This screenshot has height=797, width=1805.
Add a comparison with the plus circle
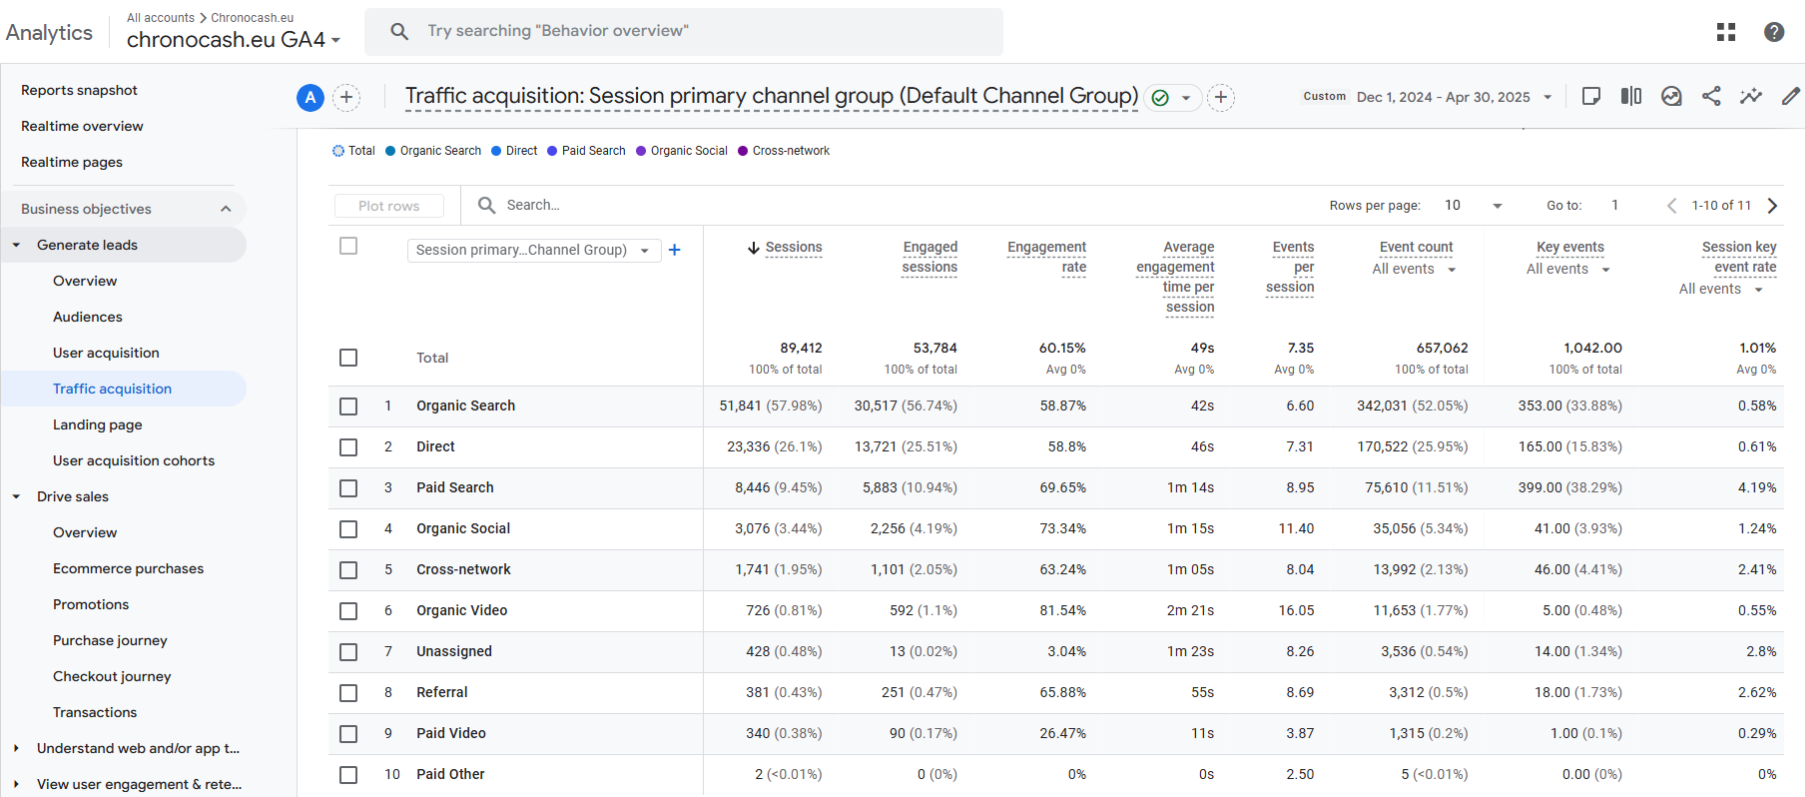pyautogui.click(x=346, y=97)
